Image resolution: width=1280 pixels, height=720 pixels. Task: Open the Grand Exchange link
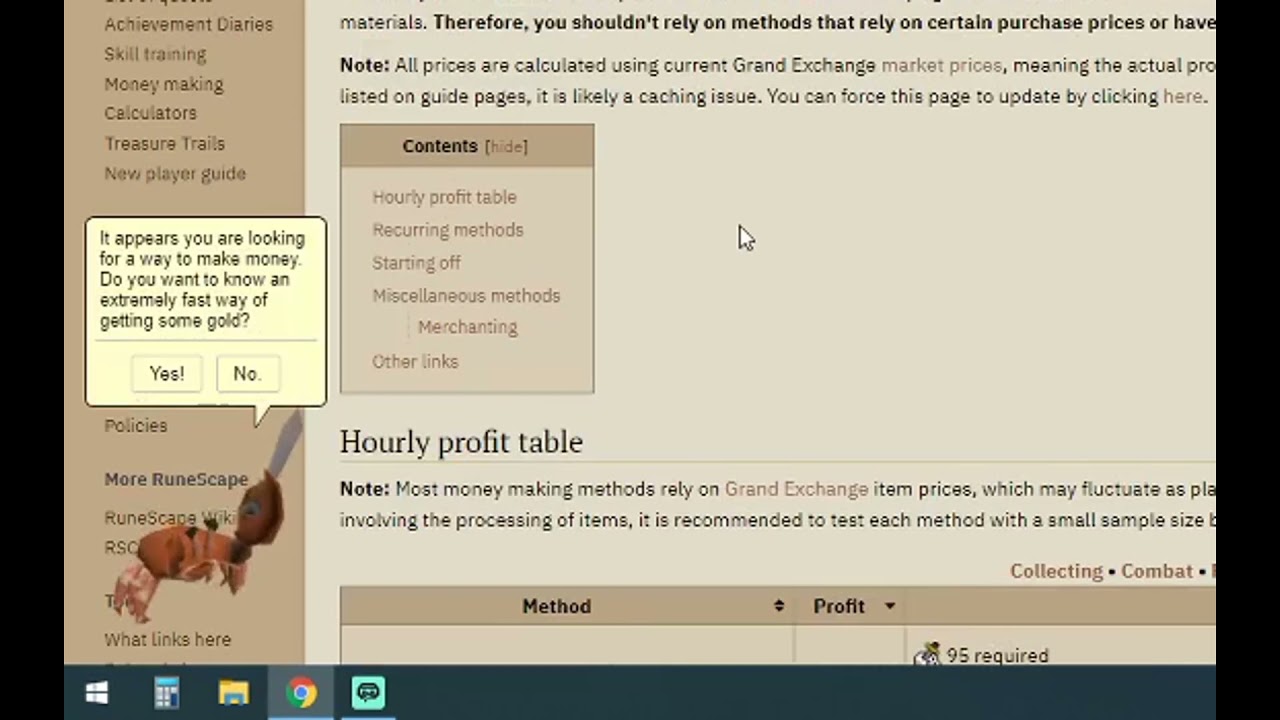[796, 489]
